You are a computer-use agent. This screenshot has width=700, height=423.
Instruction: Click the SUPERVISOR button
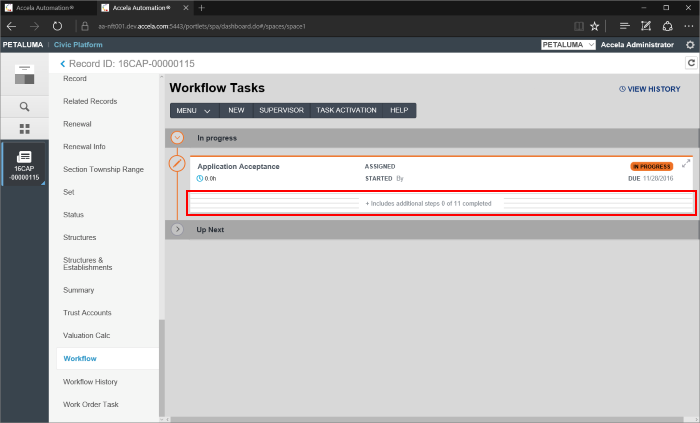281,110
